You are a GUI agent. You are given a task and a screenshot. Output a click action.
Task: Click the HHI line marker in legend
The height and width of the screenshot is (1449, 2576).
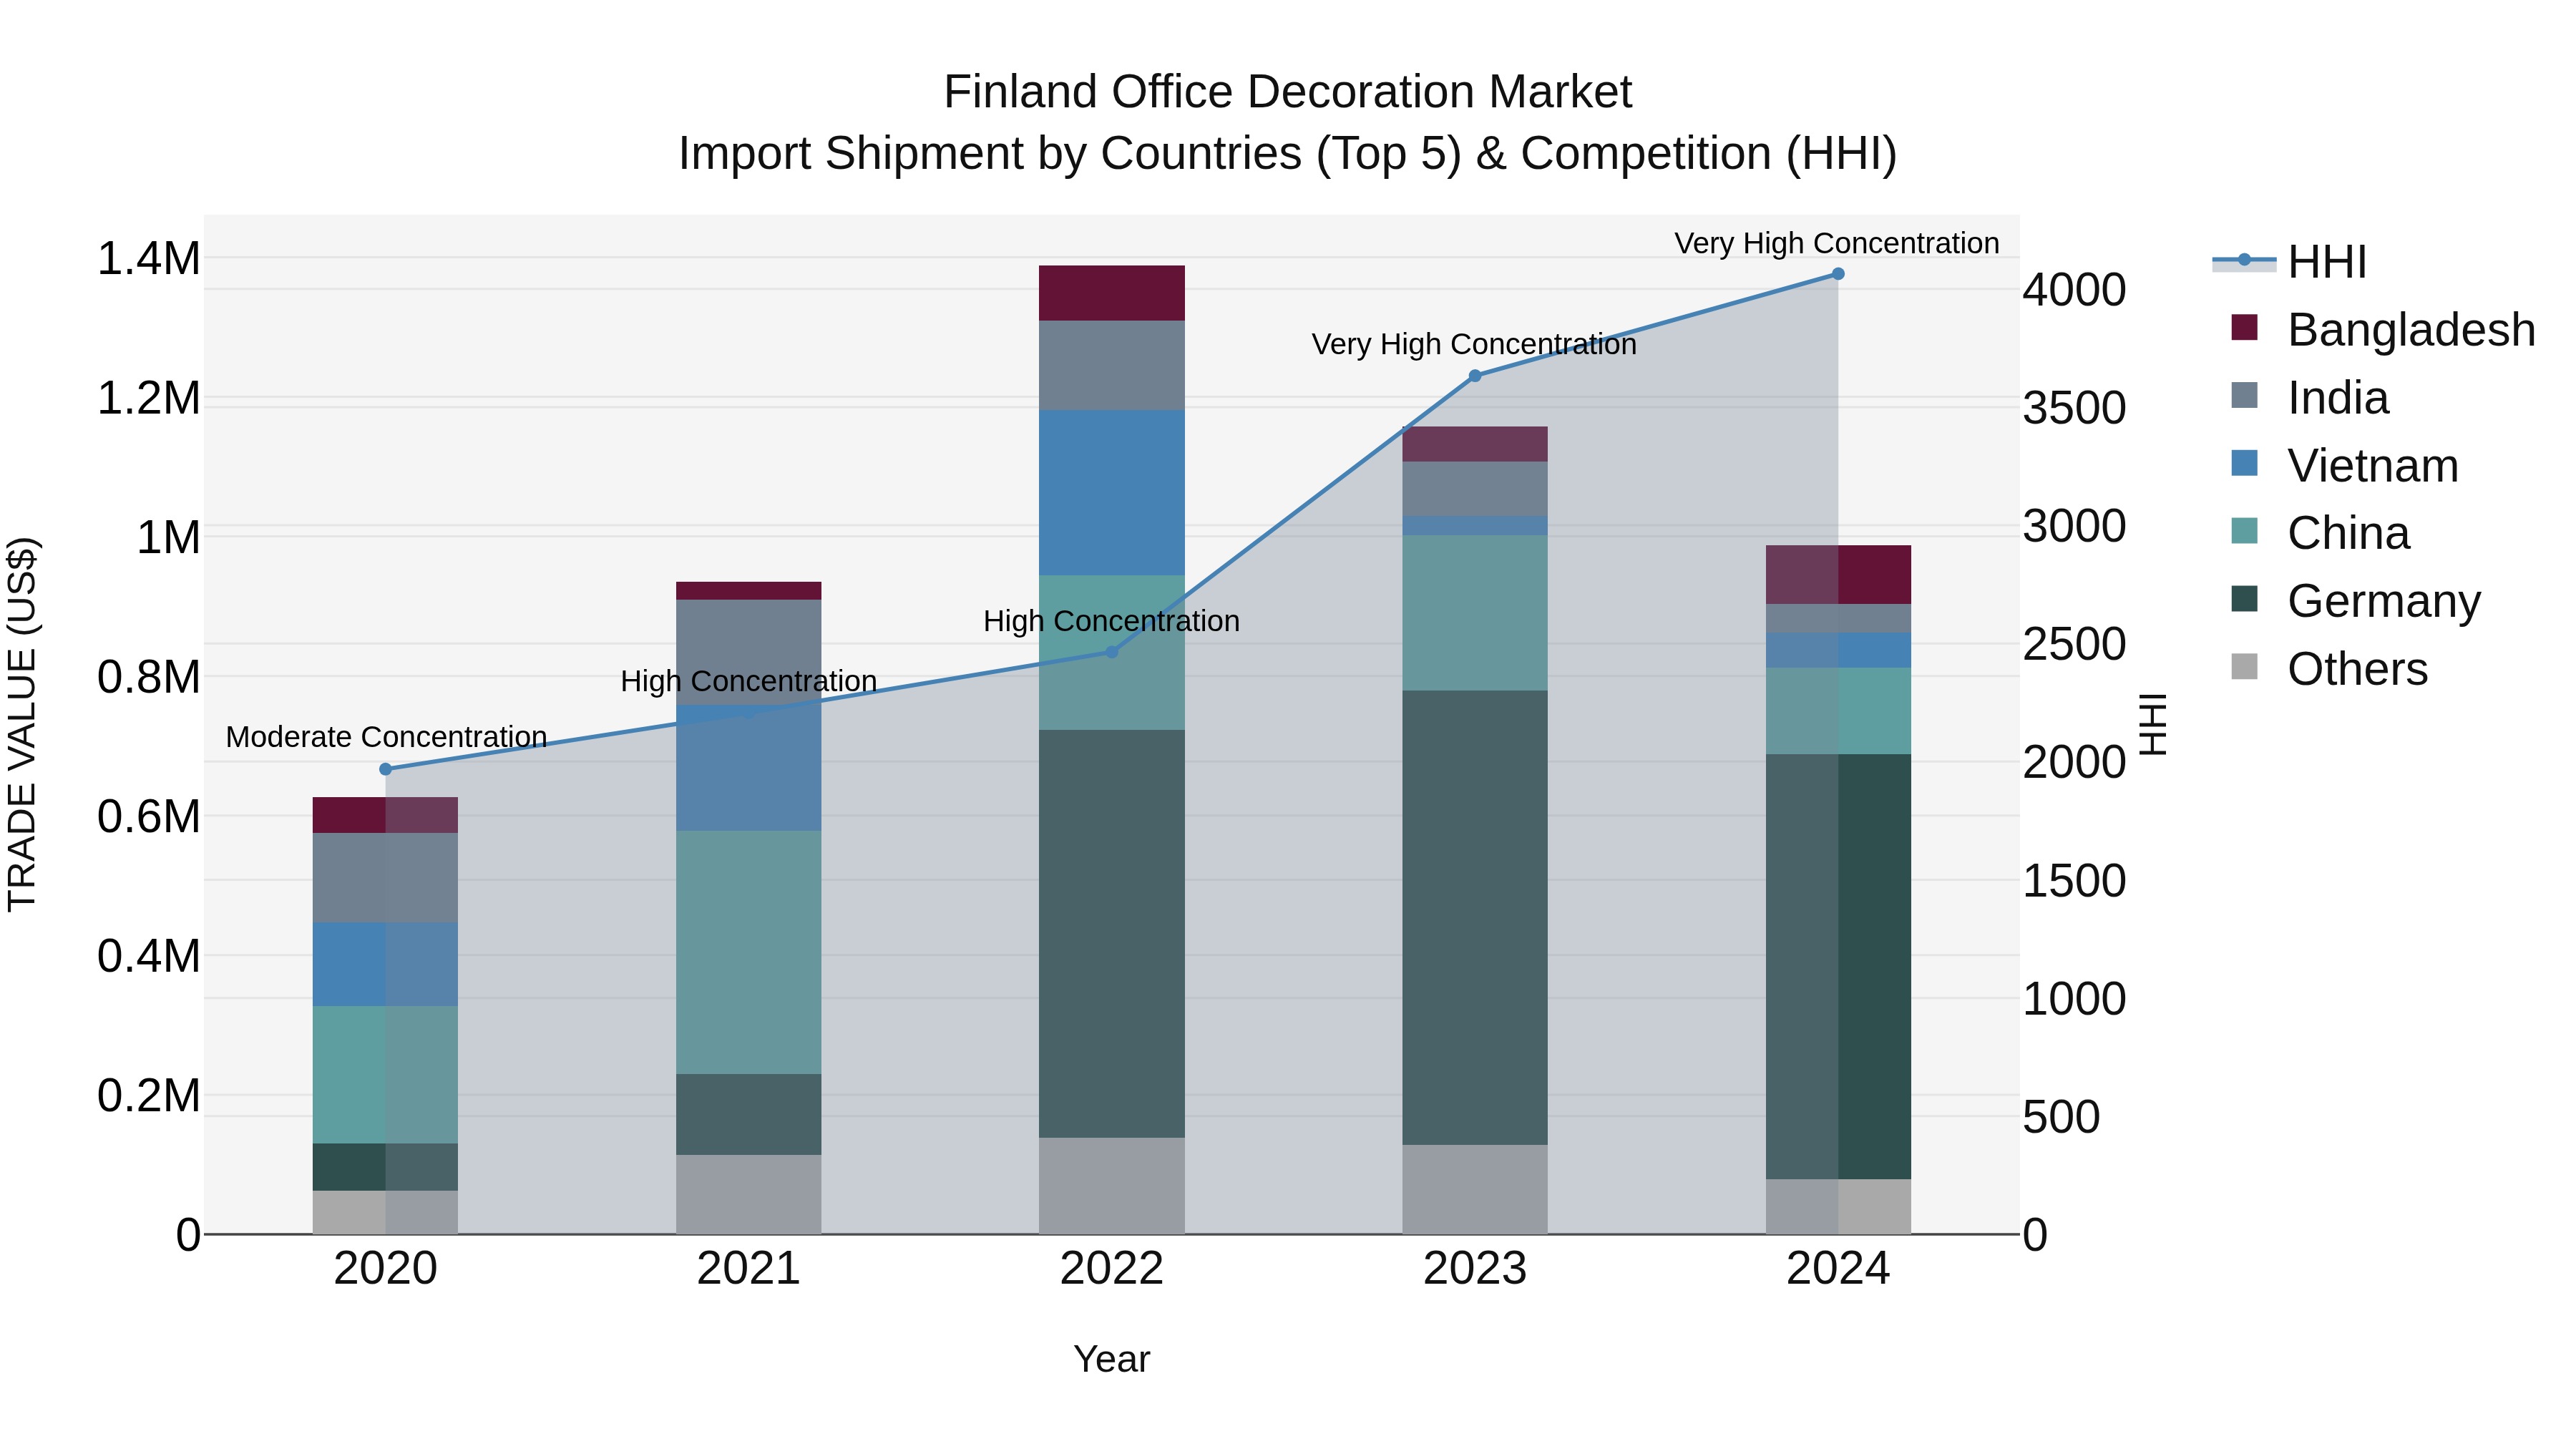(2244, 260)
